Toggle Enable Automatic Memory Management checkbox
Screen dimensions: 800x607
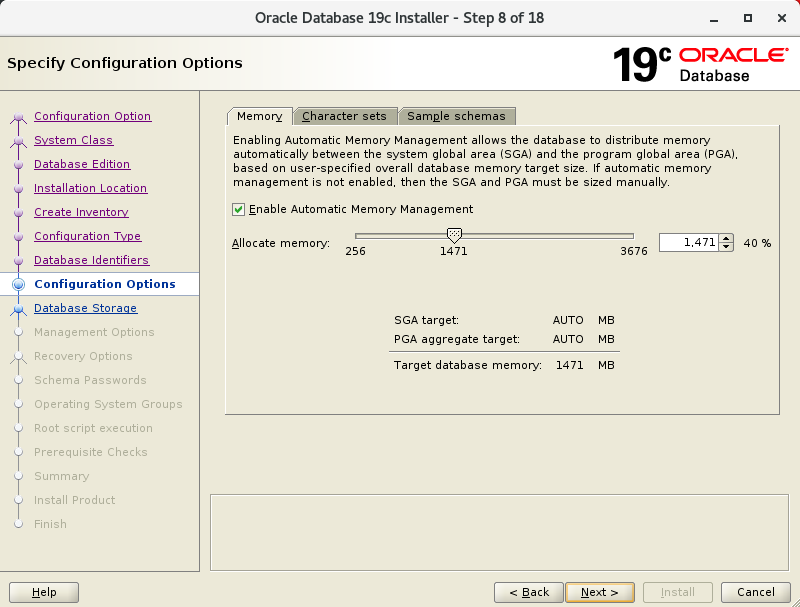[x=238, y=210]
